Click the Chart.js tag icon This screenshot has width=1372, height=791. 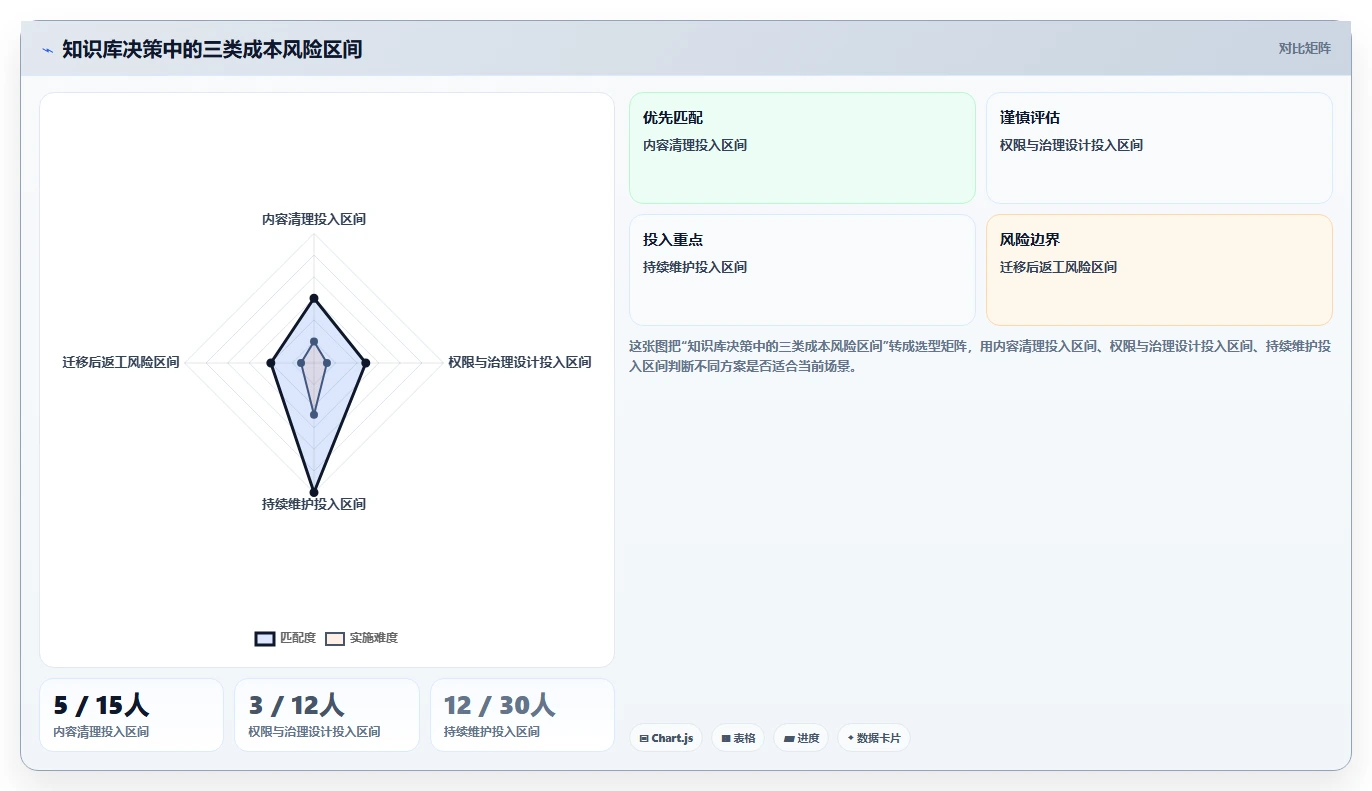644,738
